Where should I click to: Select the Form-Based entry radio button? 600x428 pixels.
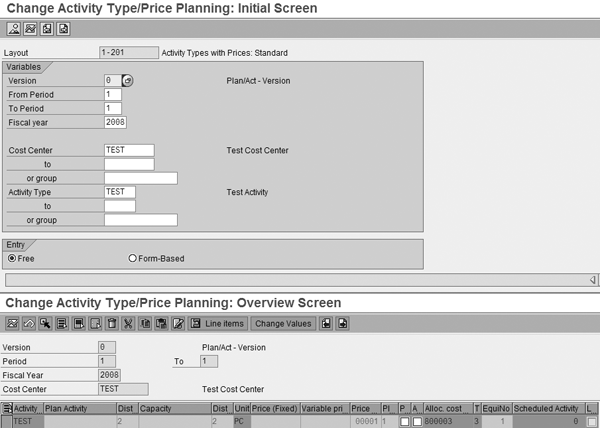132,259
